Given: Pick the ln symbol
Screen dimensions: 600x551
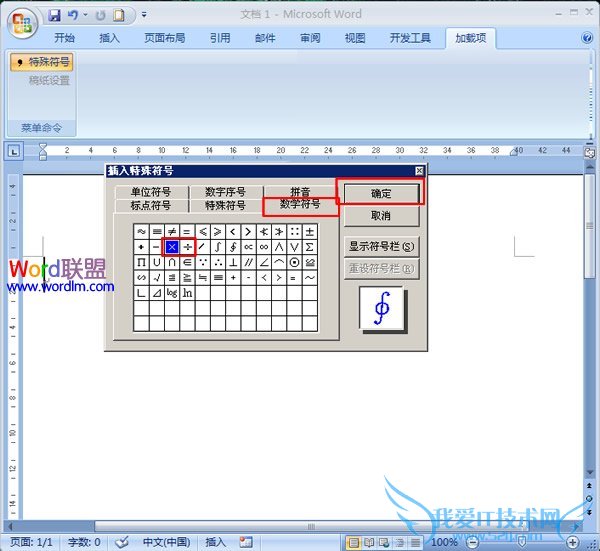Looking at the screenshot, I should (x=188, y=293).
